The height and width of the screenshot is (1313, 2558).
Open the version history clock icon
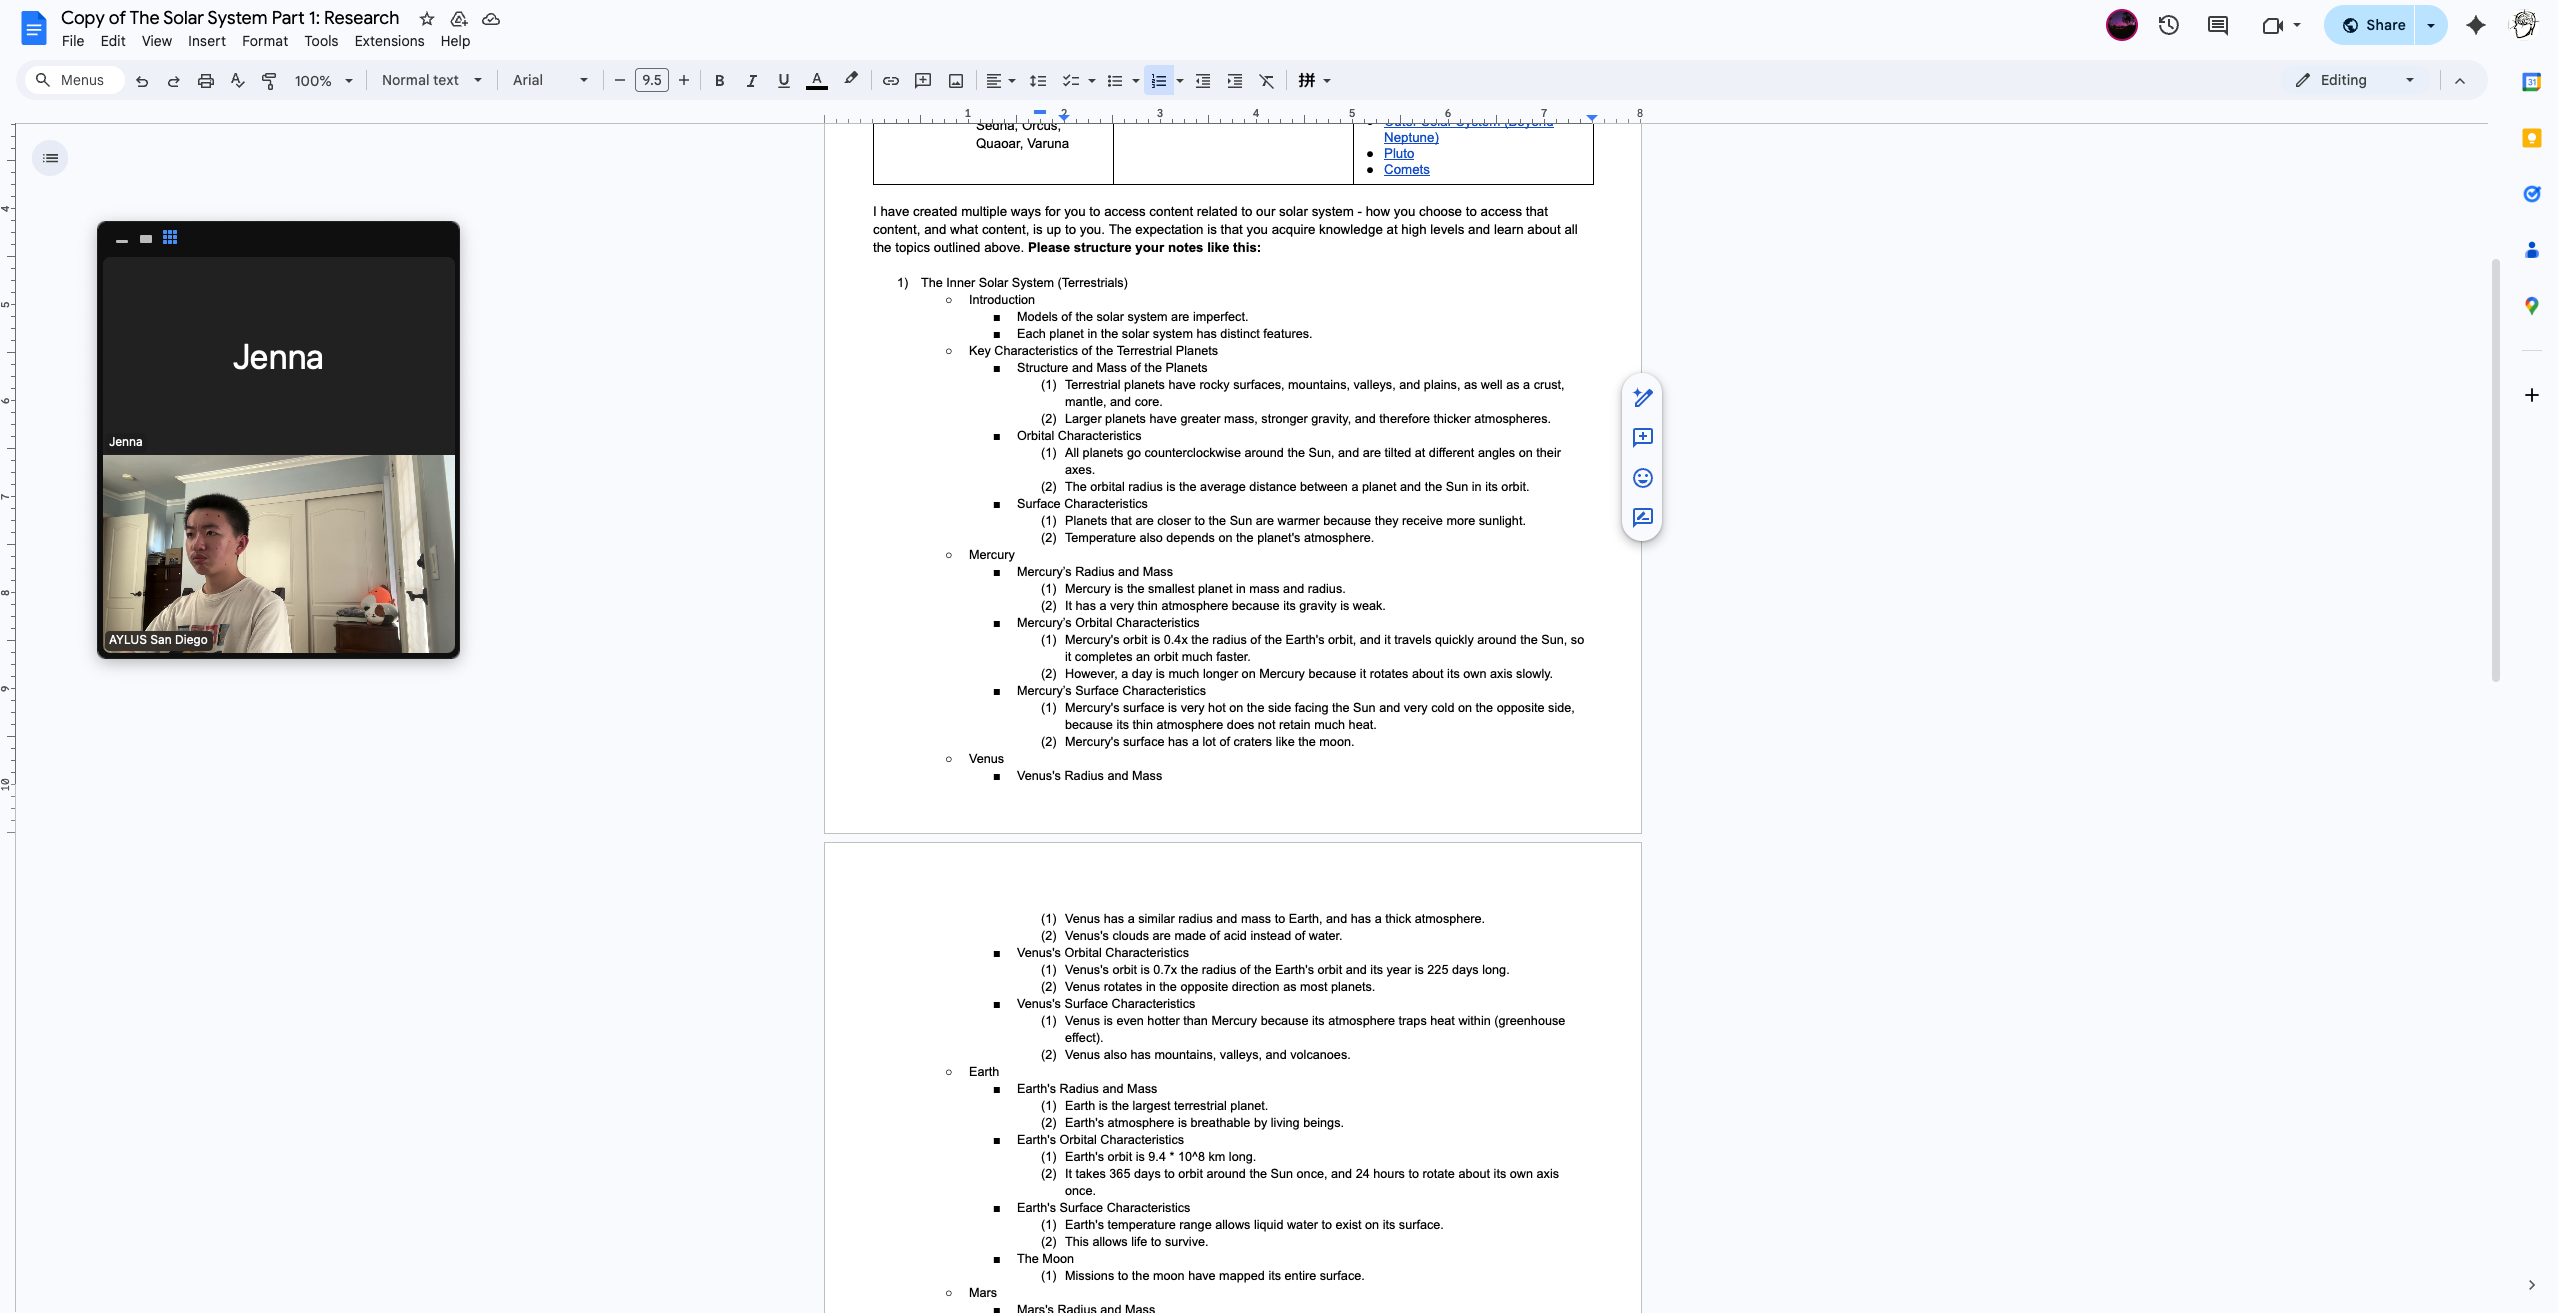click(x=2169, y=26)
